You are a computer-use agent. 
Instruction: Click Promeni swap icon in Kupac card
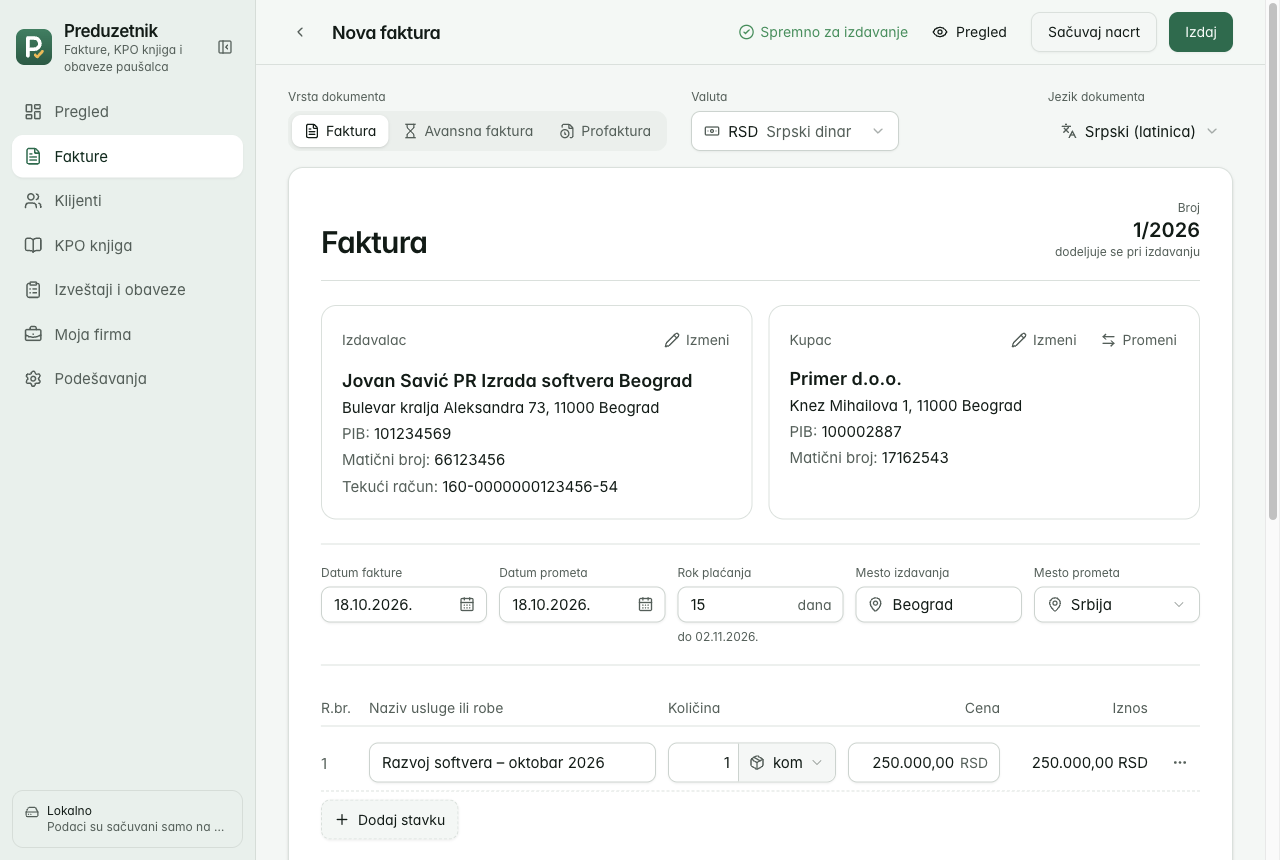click(x=1139, y=340)
